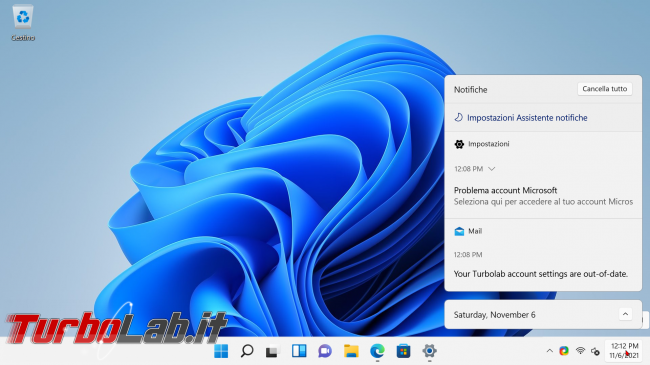This screenshot has height=365, width=650.
Task: Click the Notifiche header title
Action: (471, 90)
